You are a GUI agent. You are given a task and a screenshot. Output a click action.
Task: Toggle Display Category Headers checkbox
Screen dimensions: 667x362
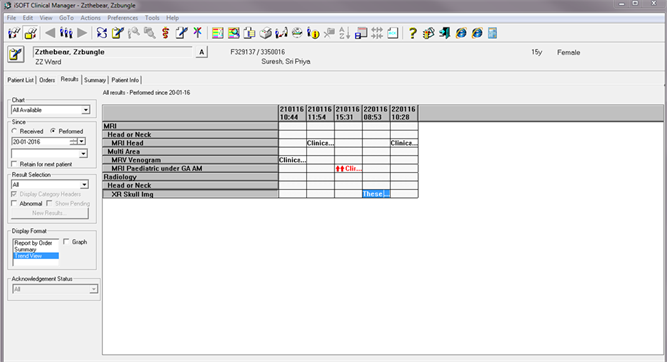click(x=14, y=194)
